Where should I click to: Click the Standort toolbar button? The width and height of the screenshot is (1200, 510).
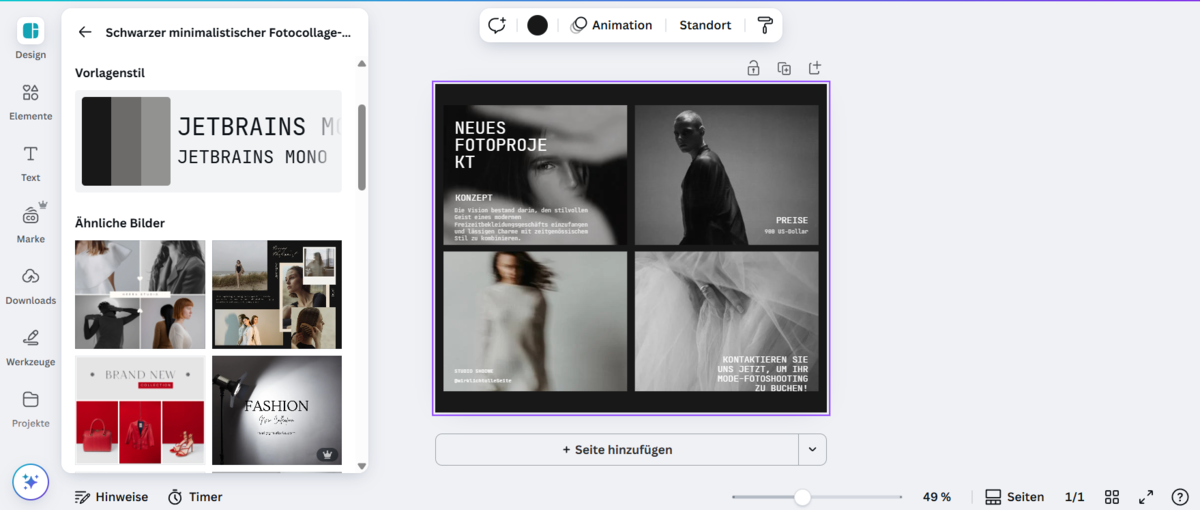(x=705, y=25)
